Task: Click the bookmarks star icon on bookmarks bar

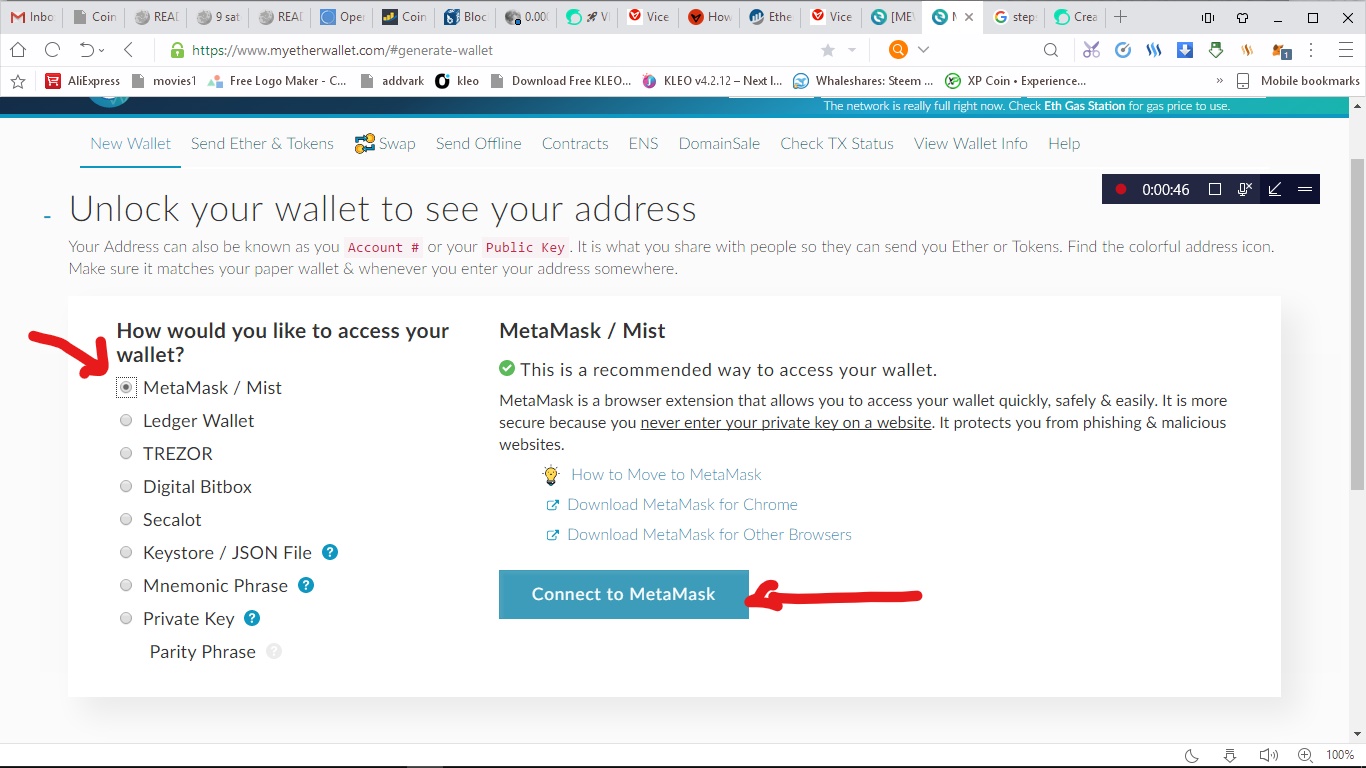Action: point(17,81)
